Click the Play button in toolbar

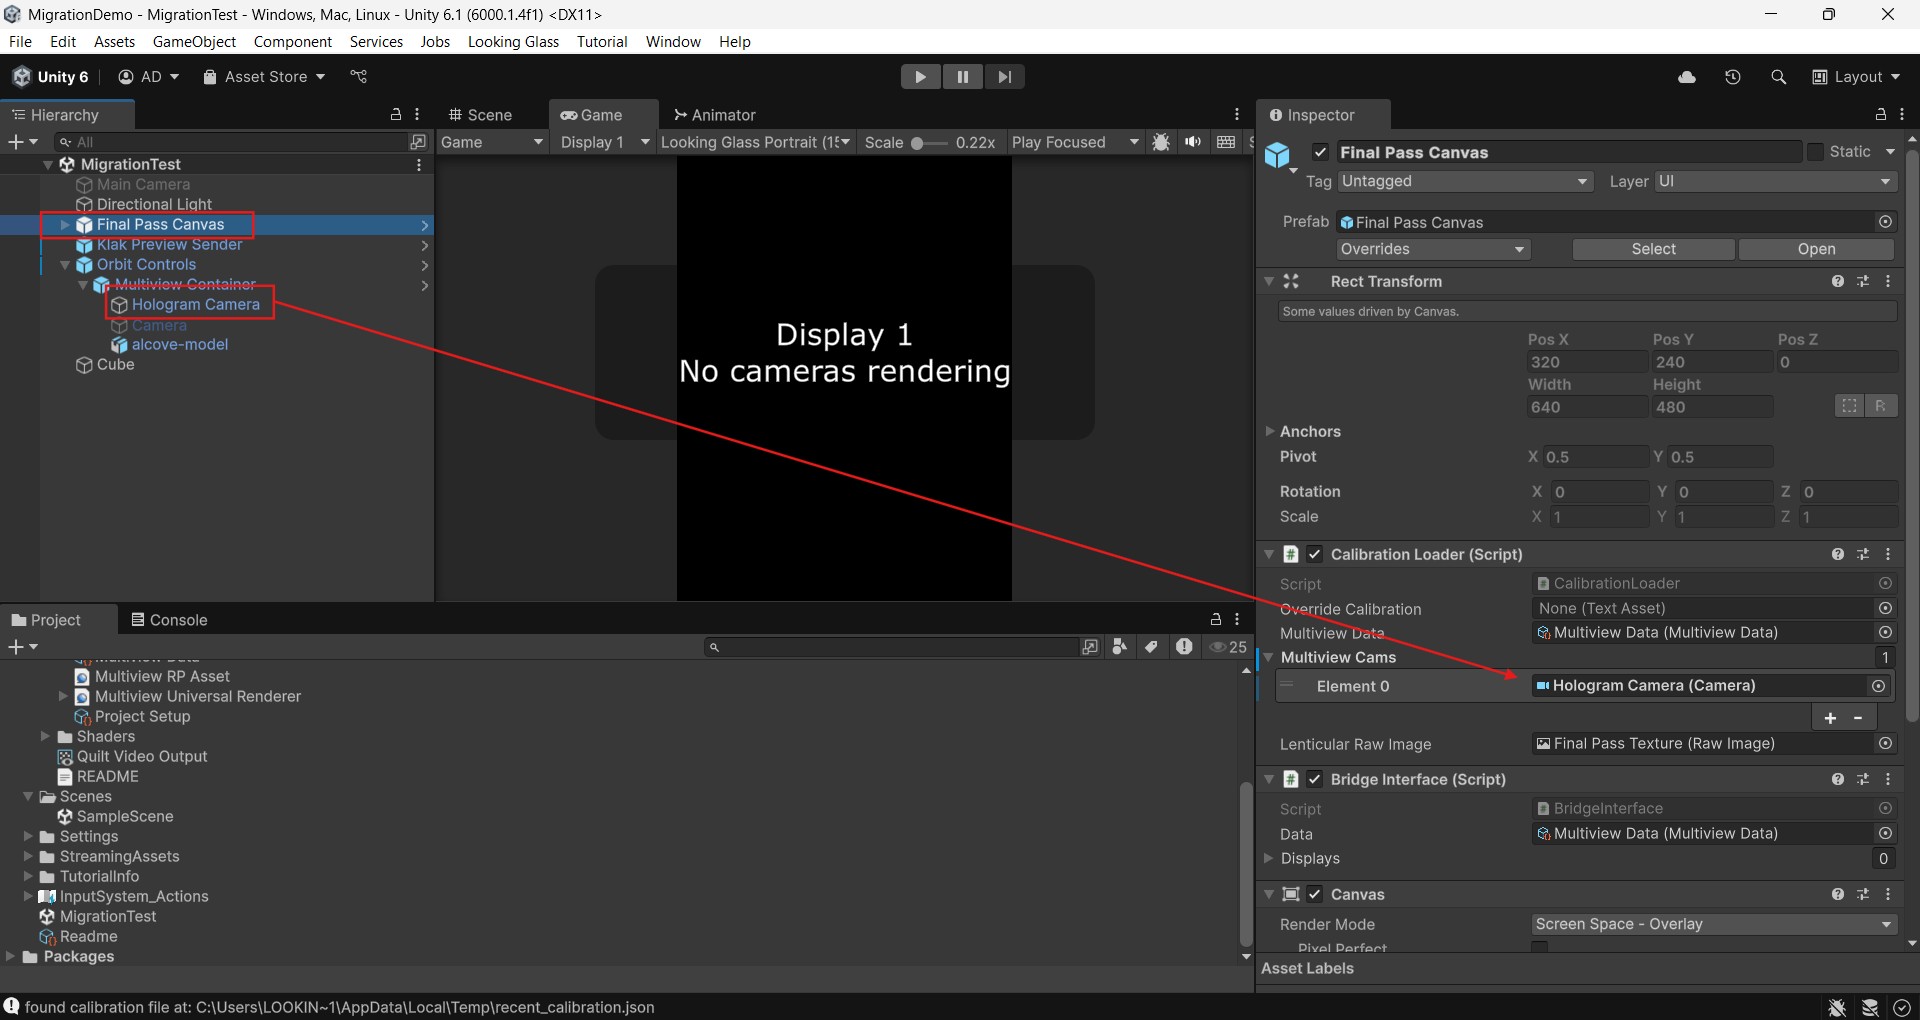(x=920, y=77)
